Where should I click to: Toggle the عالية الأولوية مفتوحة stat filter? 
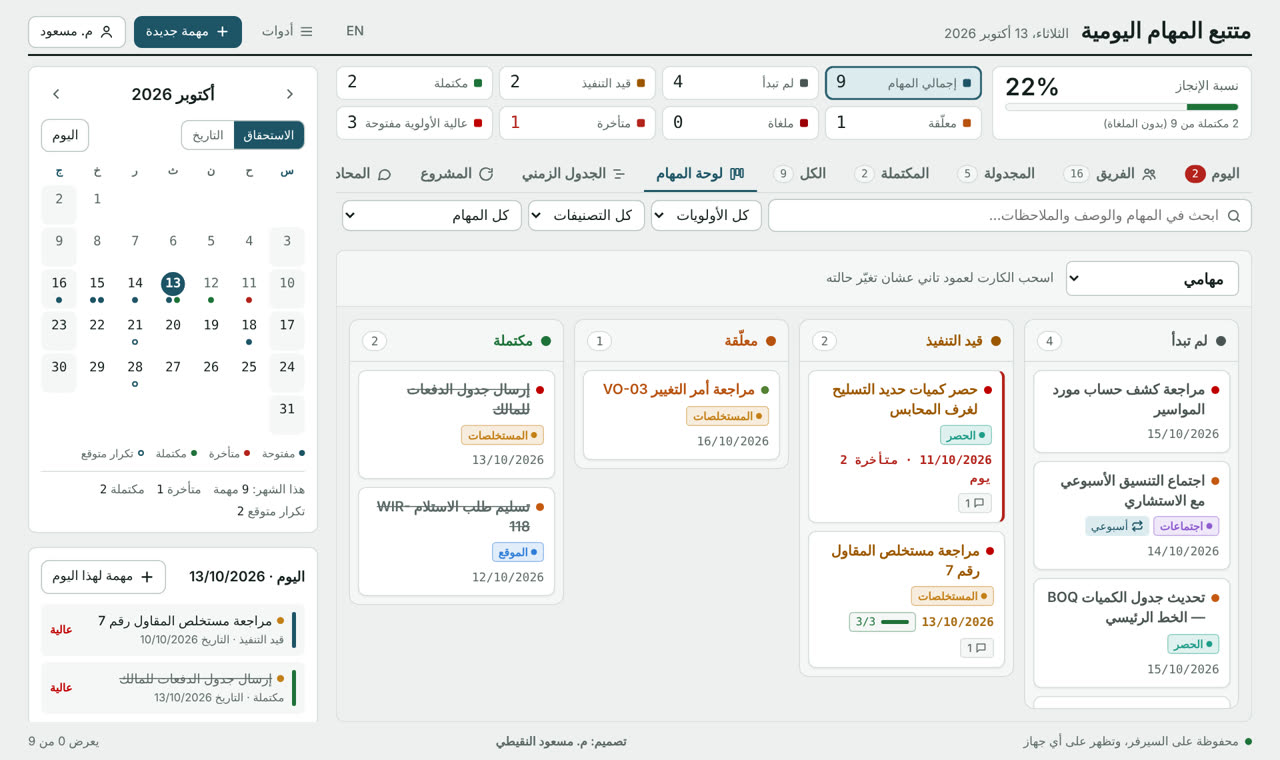tap(414, 123)
